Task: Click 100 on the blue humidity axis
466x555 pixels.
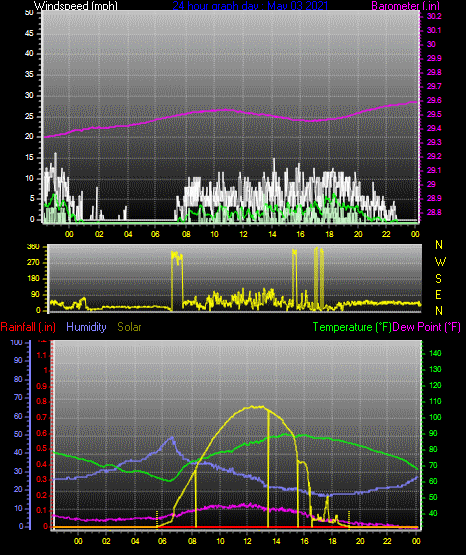Action: point(16,343)
